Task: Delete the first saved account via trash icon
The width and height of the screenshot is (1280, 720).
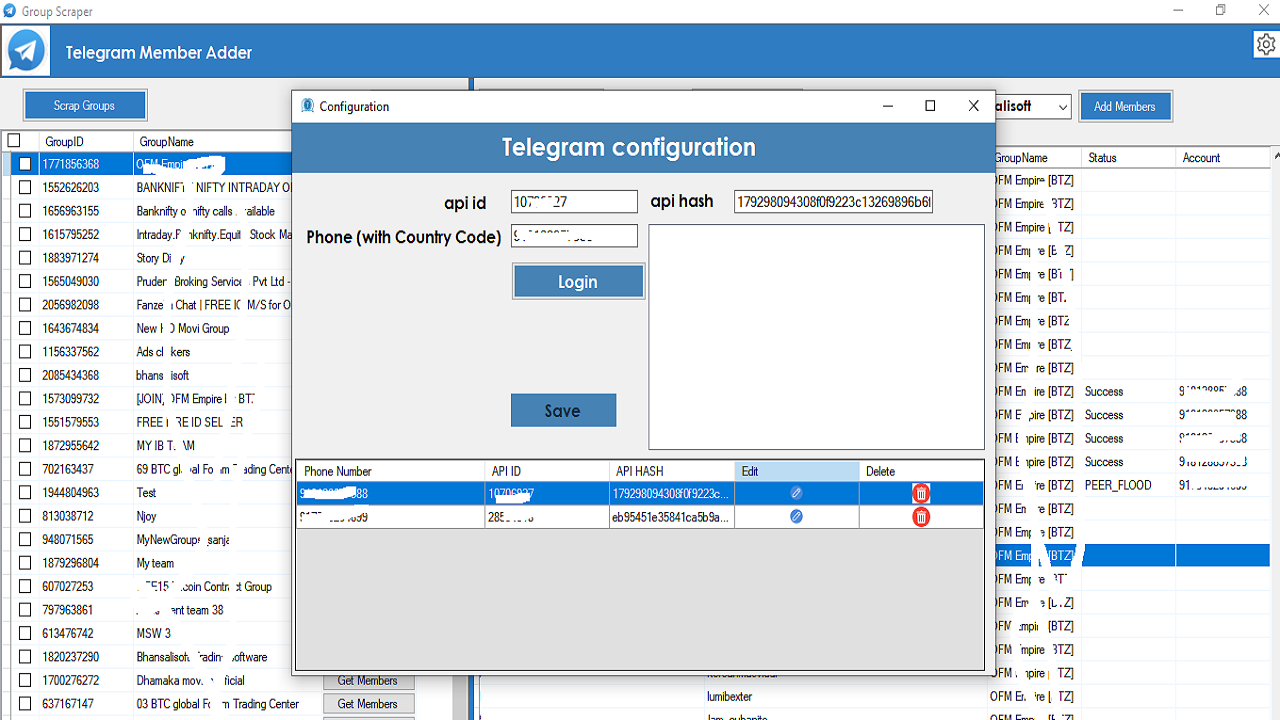Action: (x=919, y=492)
